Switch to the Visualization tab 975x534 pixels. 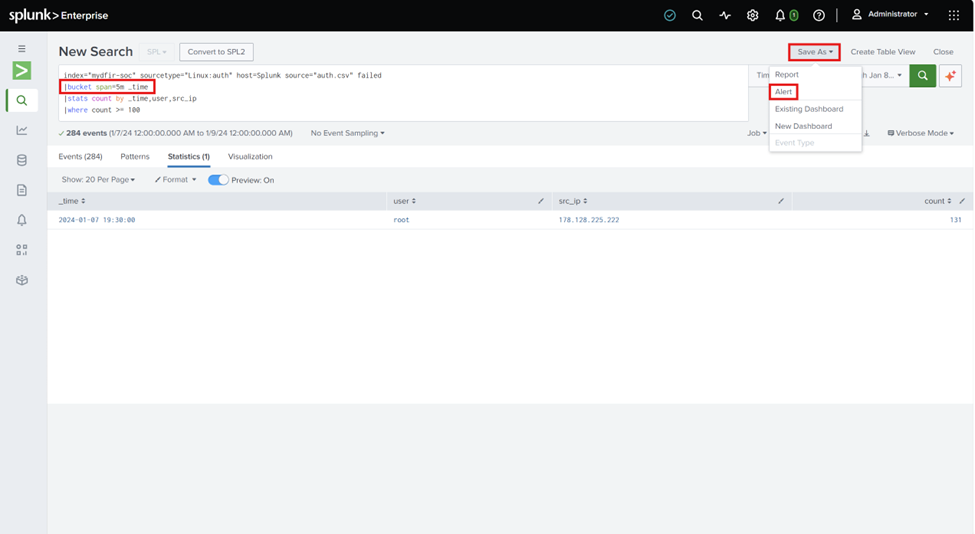[x=250, y=157]
